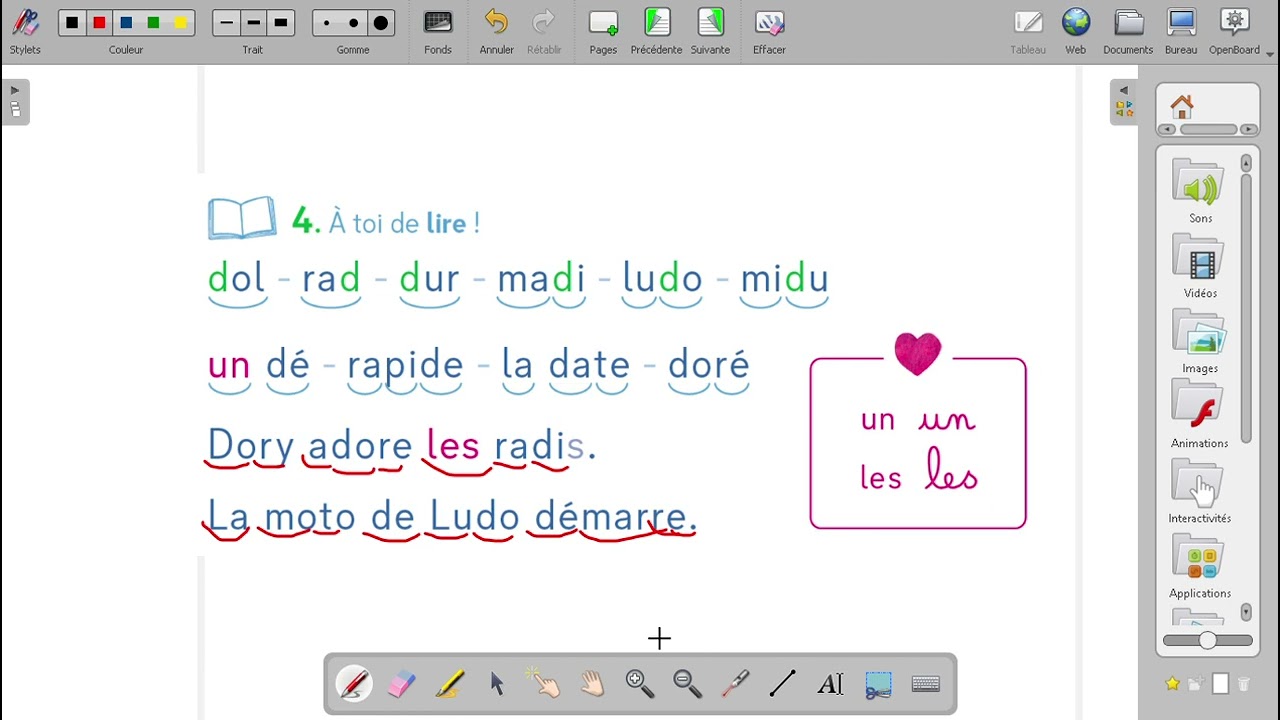The height and width of the screenshot is (720, 1280).
Task: Open the OpenBoard menu
Action: pos(1235,31)
